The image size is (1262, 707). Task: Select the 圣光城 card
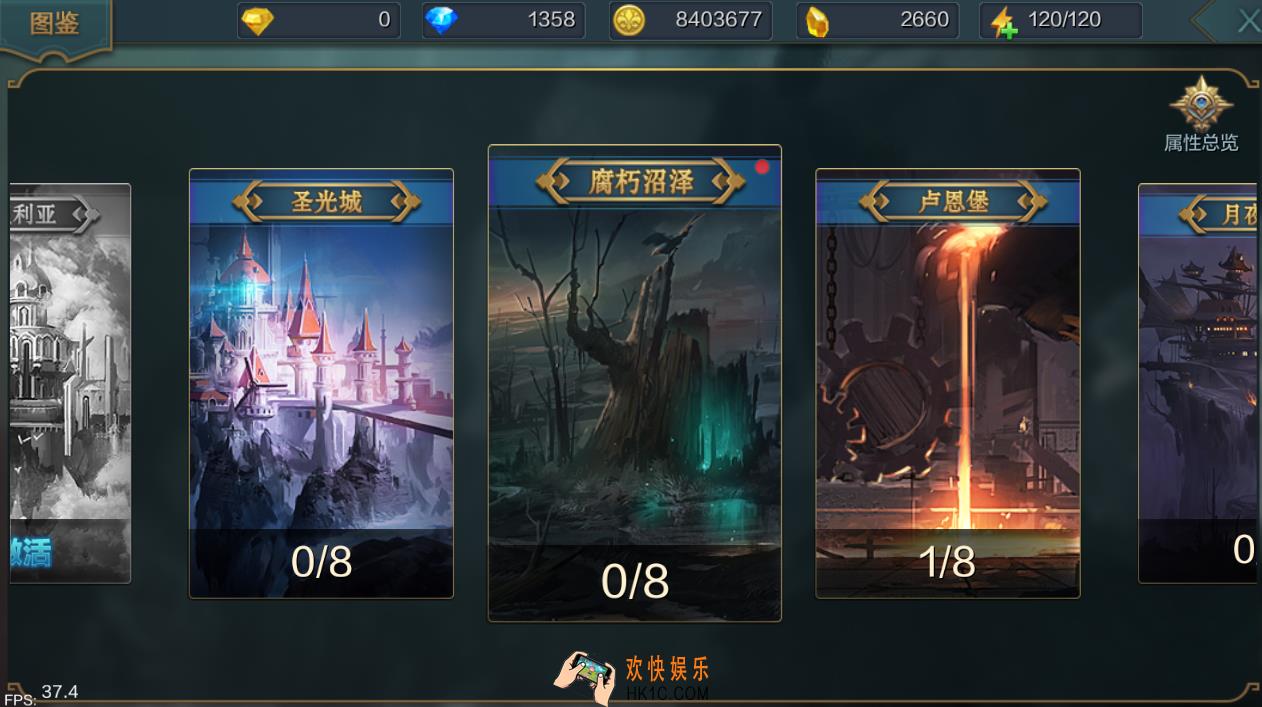point(321,384)
